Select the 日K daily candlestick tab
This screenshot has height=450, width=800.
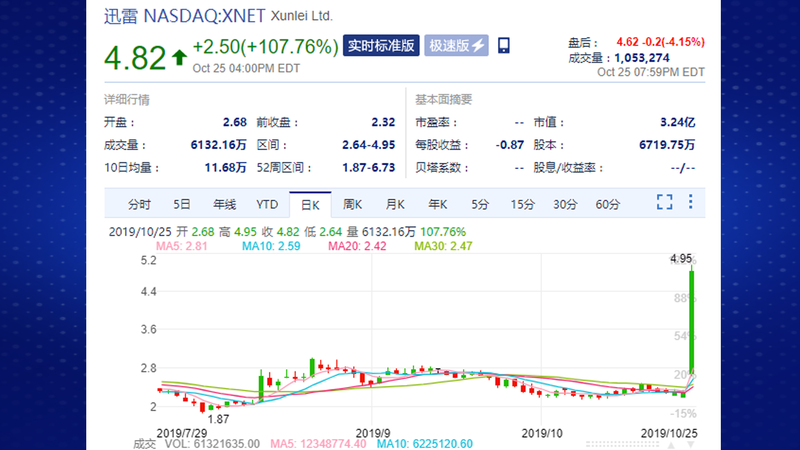[x=310, y=205]
